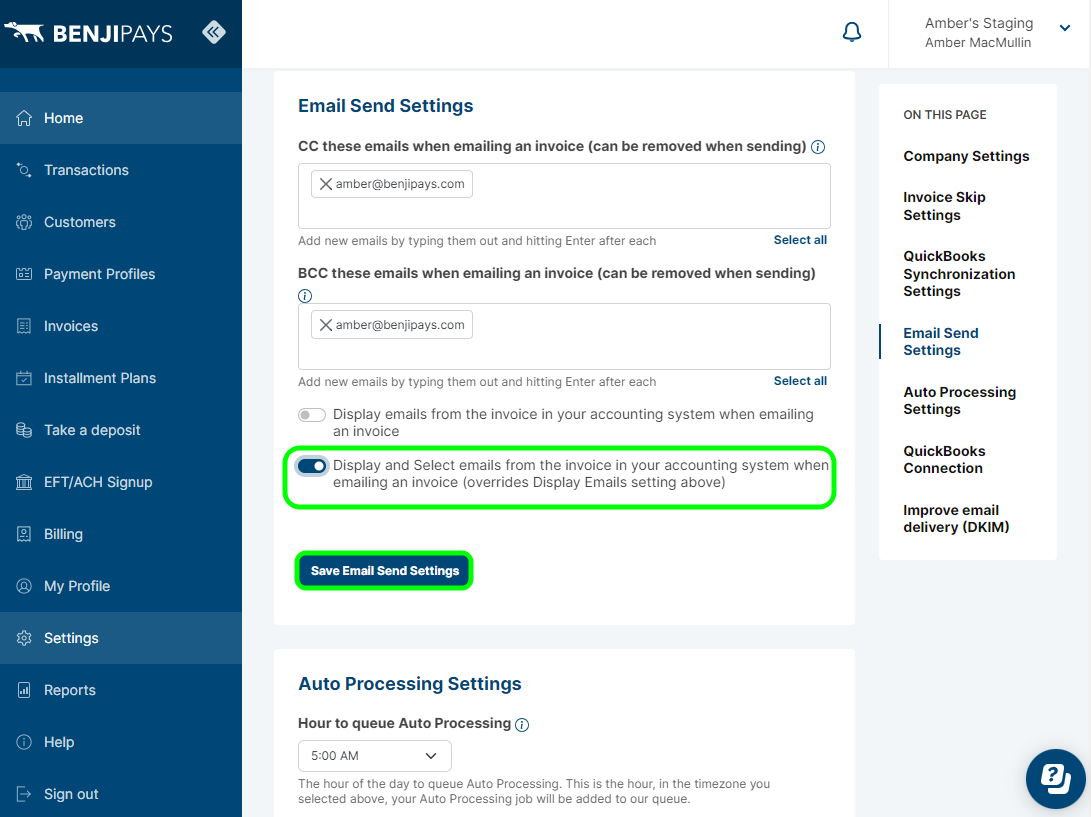Jump to Invoice Skip Settings section
This screenshot has height=817, width=1091.
[944, 207]
